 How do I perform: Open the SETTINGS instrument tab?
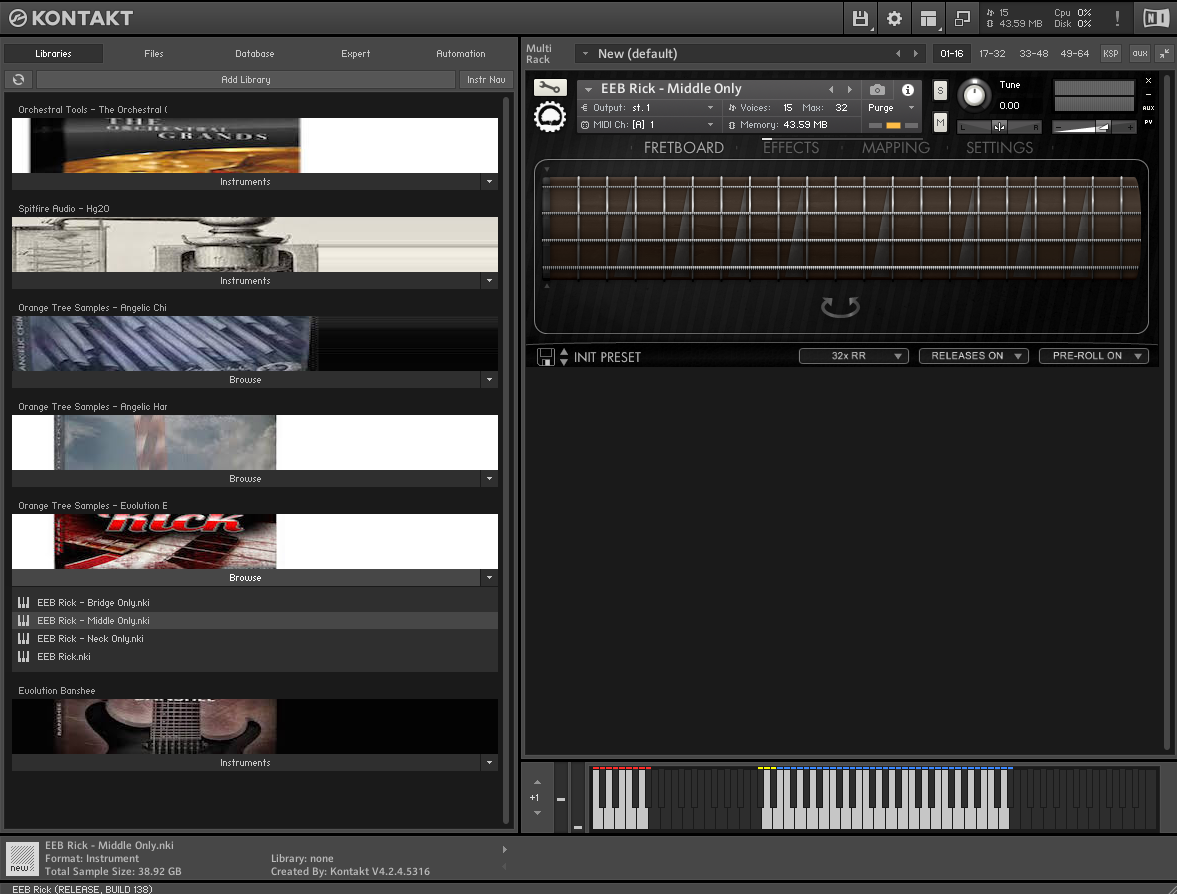pyautogui.click(x=999, y=148)
